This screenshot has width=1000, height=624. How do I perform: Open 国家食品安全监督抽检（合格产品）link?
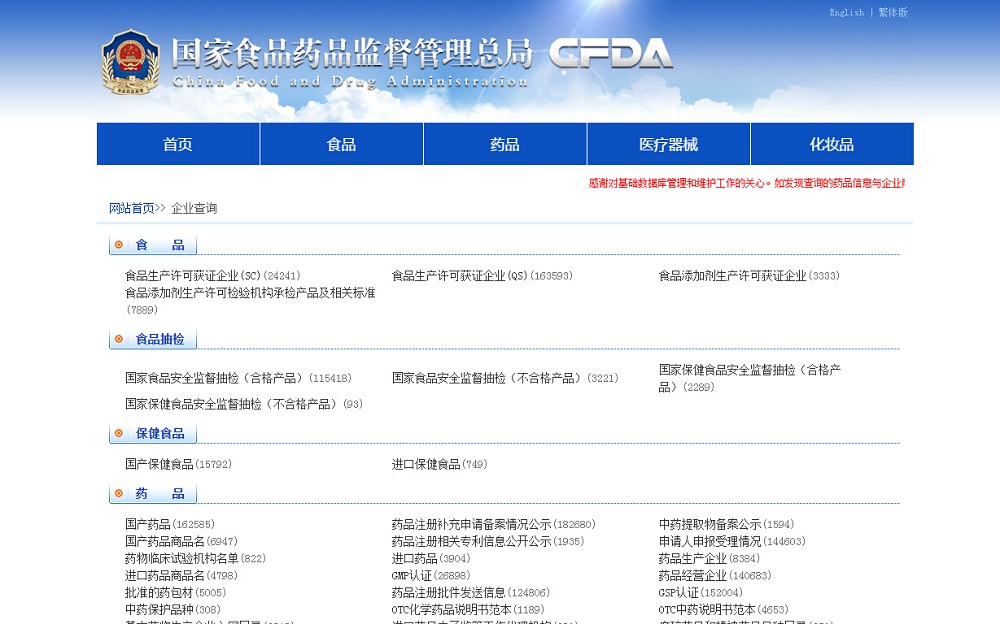click(238, 378)
